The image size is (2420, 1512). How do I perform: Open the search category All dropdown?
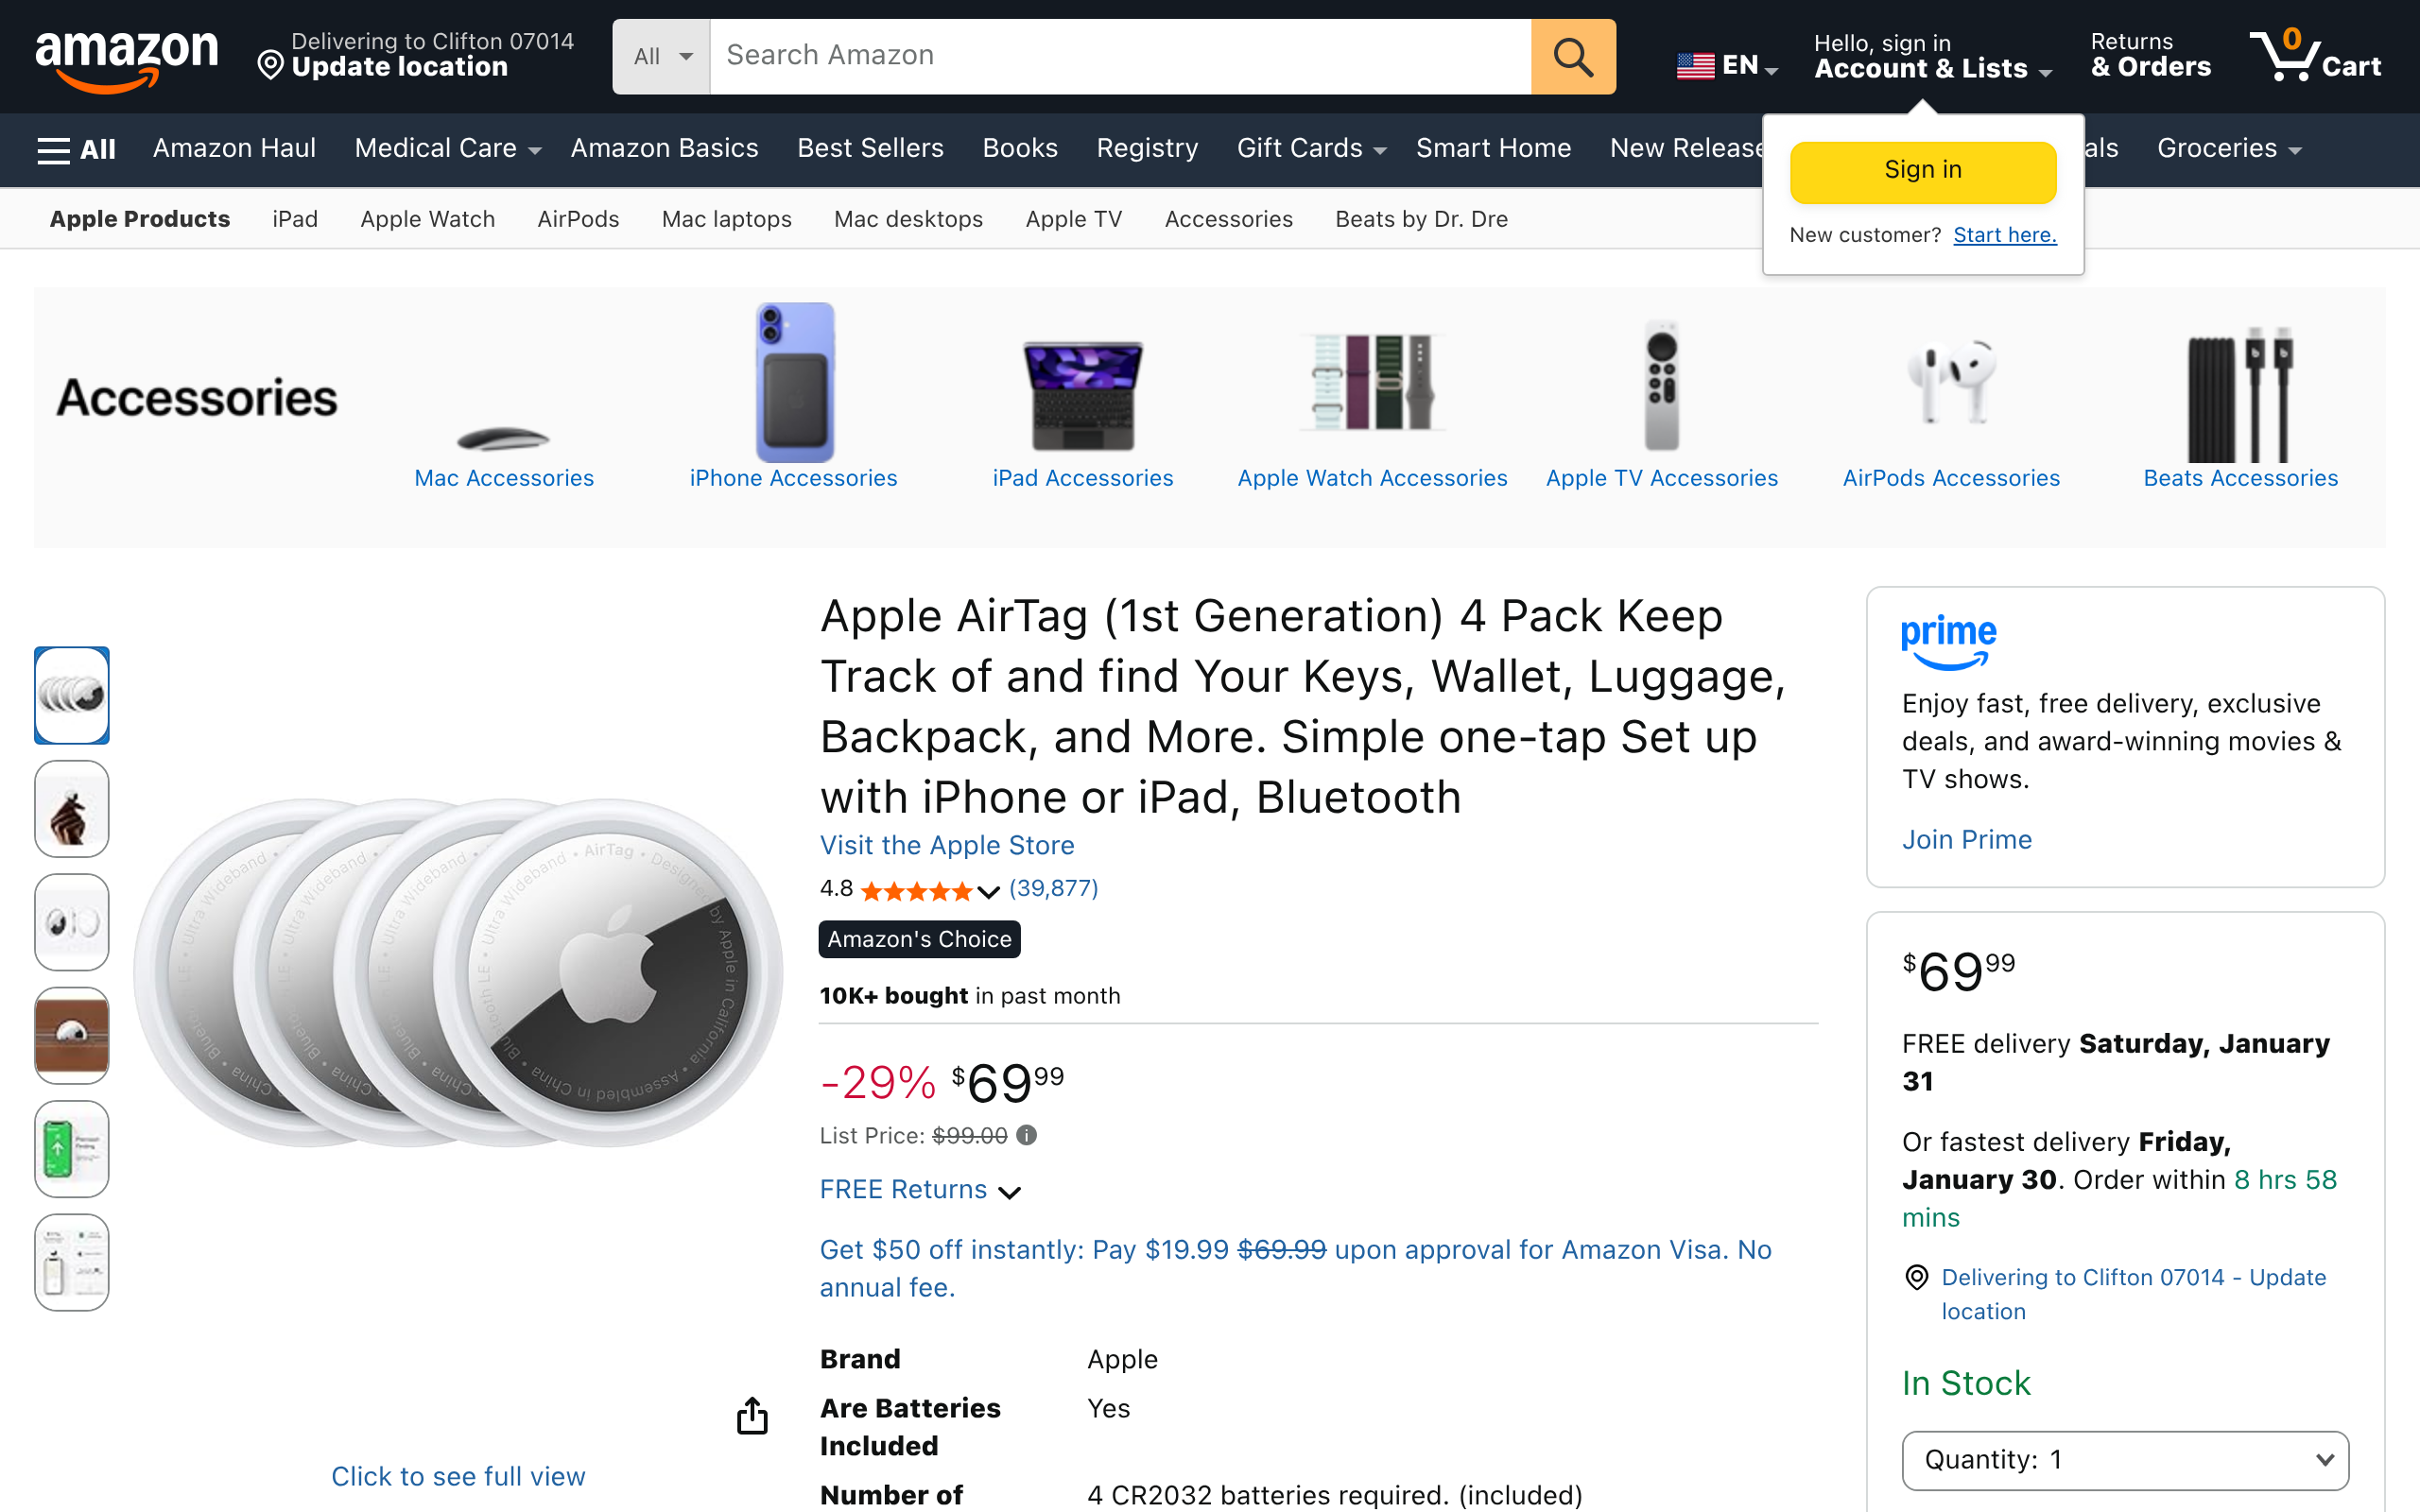point(661,57)
